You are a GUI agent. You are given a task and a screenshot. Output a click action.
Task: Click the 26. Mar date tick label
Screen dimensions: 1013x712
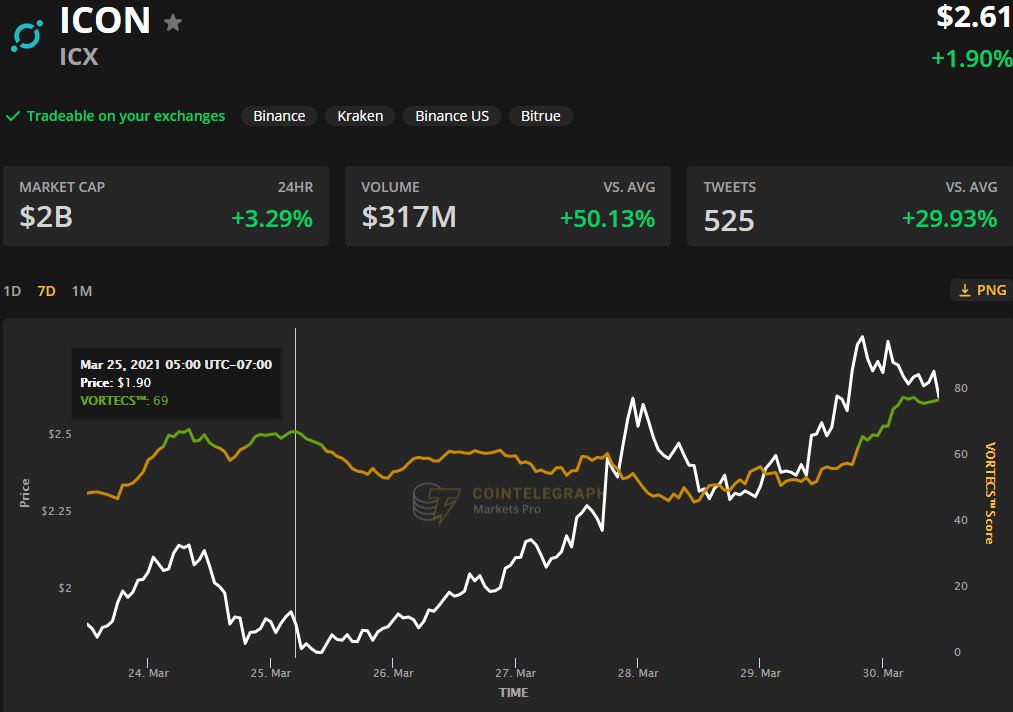pos(393,673)
